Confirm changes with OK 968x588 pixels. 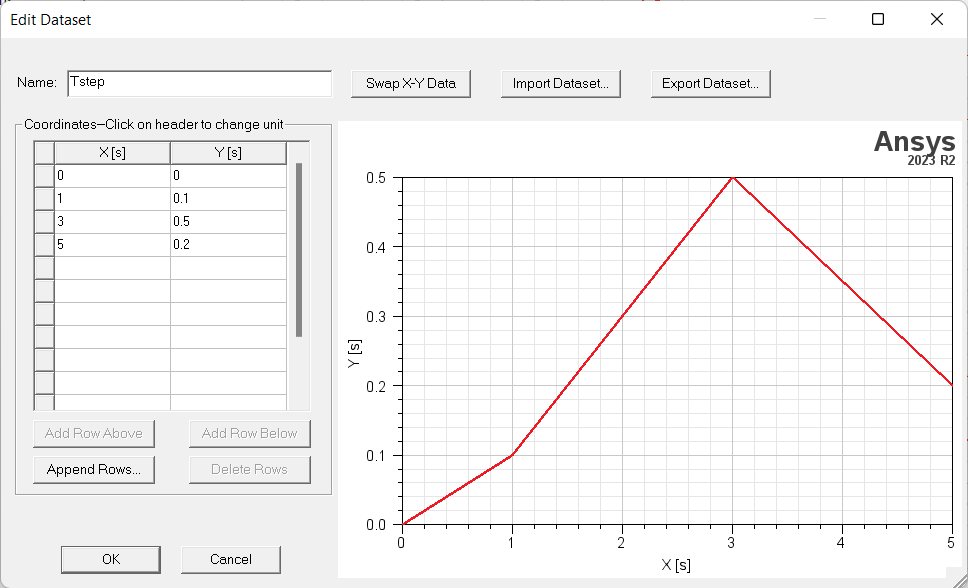110,559
